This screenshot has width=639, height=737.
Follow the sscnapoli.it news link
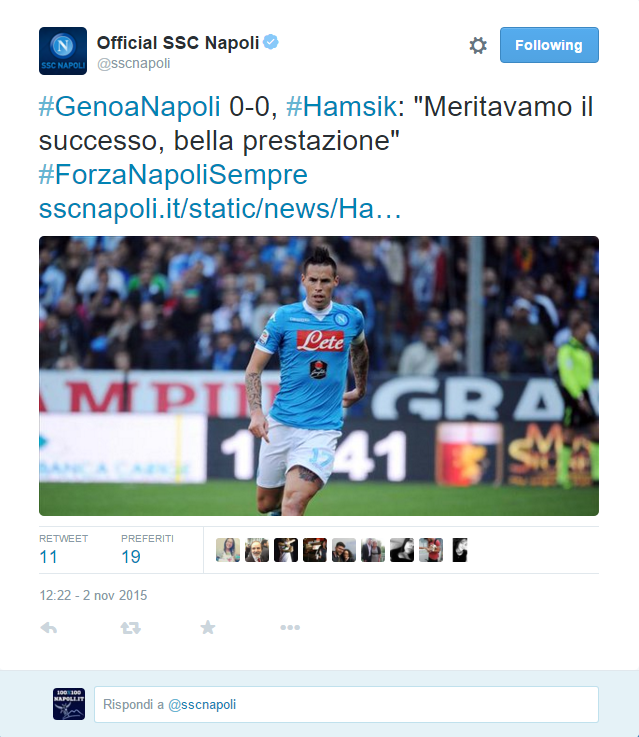[x=220, y=208]
